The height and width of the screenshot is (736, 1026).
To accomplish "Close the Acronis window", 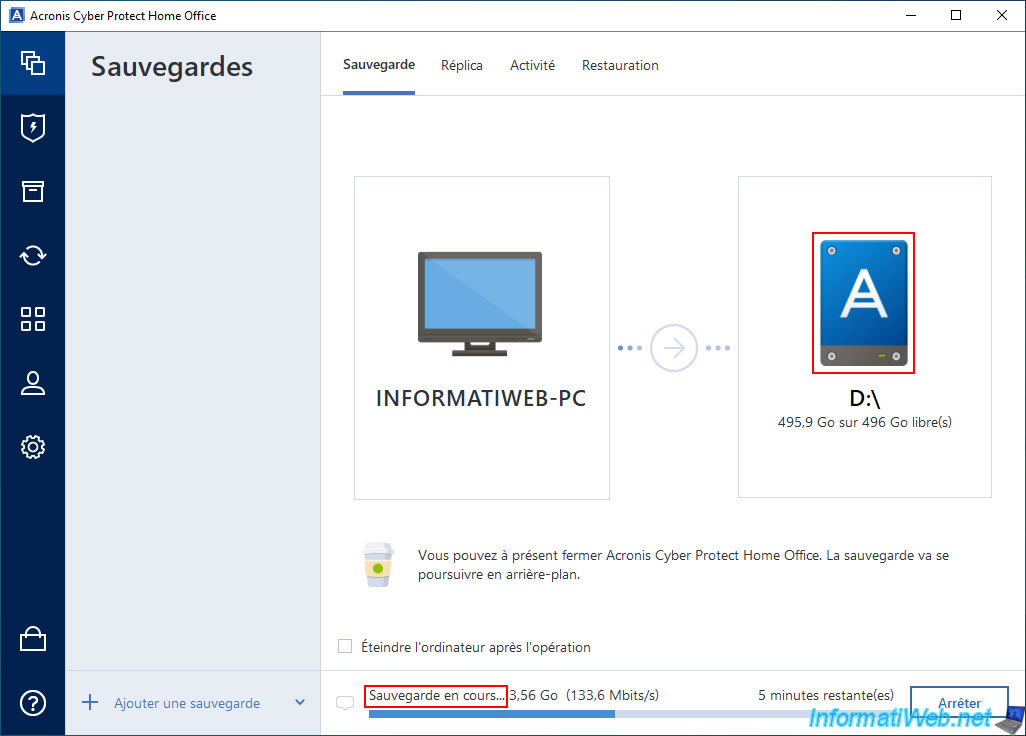I will click(x=1002, y=15).
